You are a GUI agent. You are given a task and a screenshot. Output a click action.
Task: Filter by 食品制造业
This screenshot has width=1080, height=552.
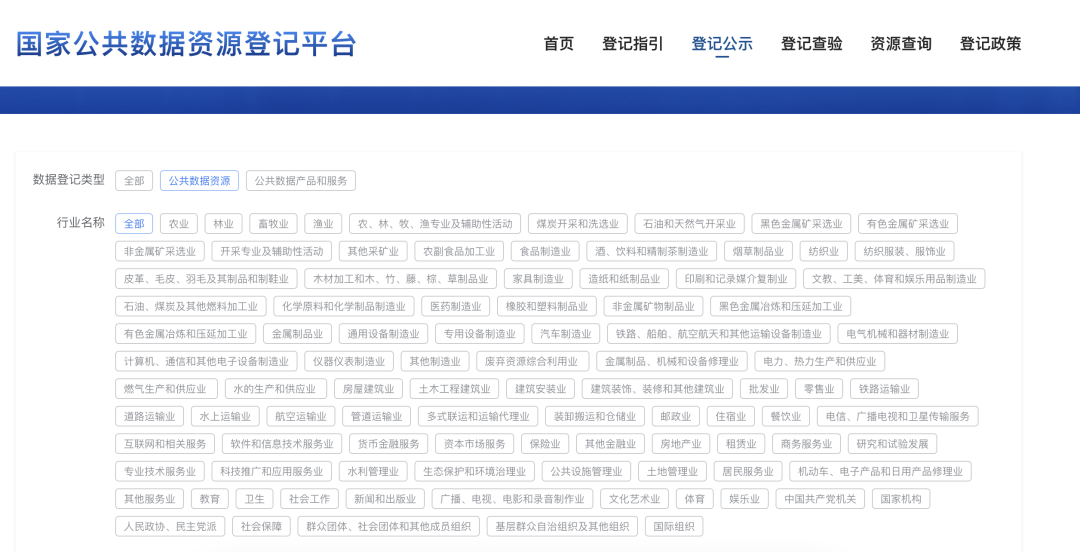coord(546,251)
